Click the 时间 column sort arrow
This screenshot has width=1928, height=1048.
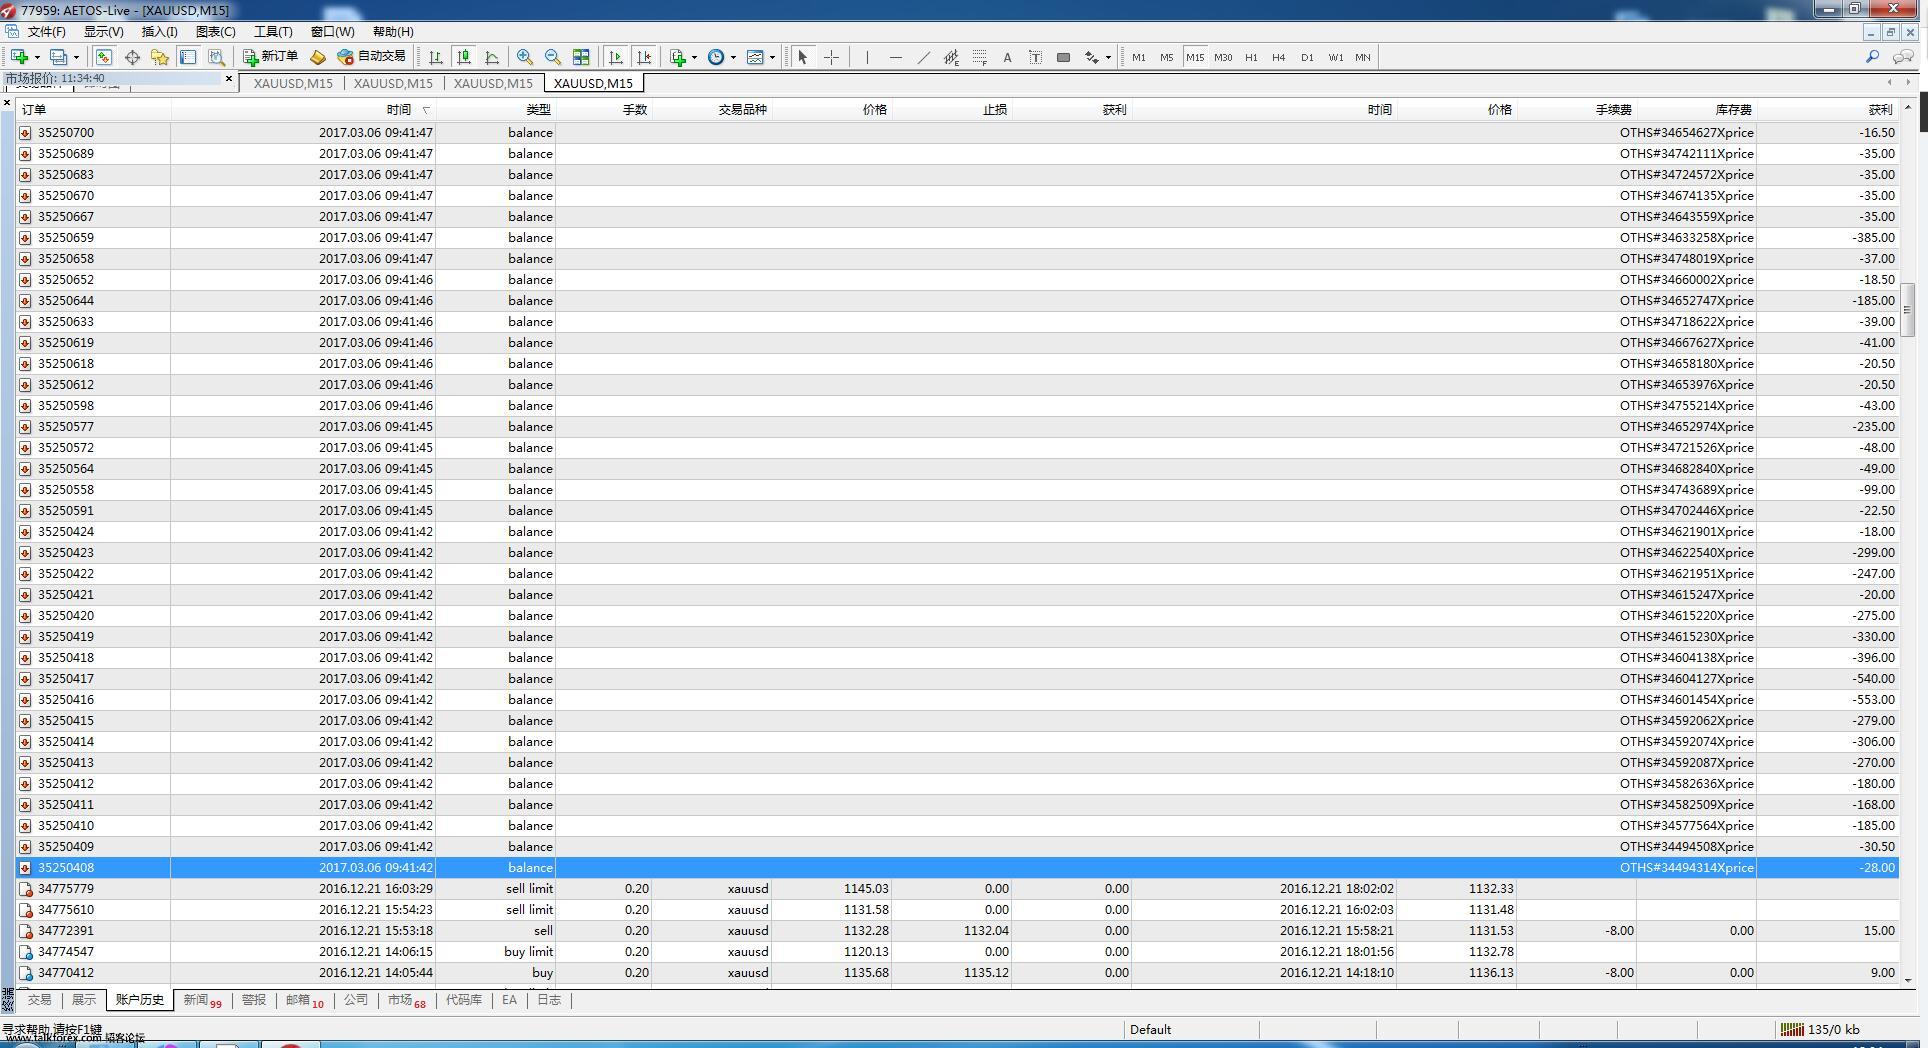tap(426, 110)
